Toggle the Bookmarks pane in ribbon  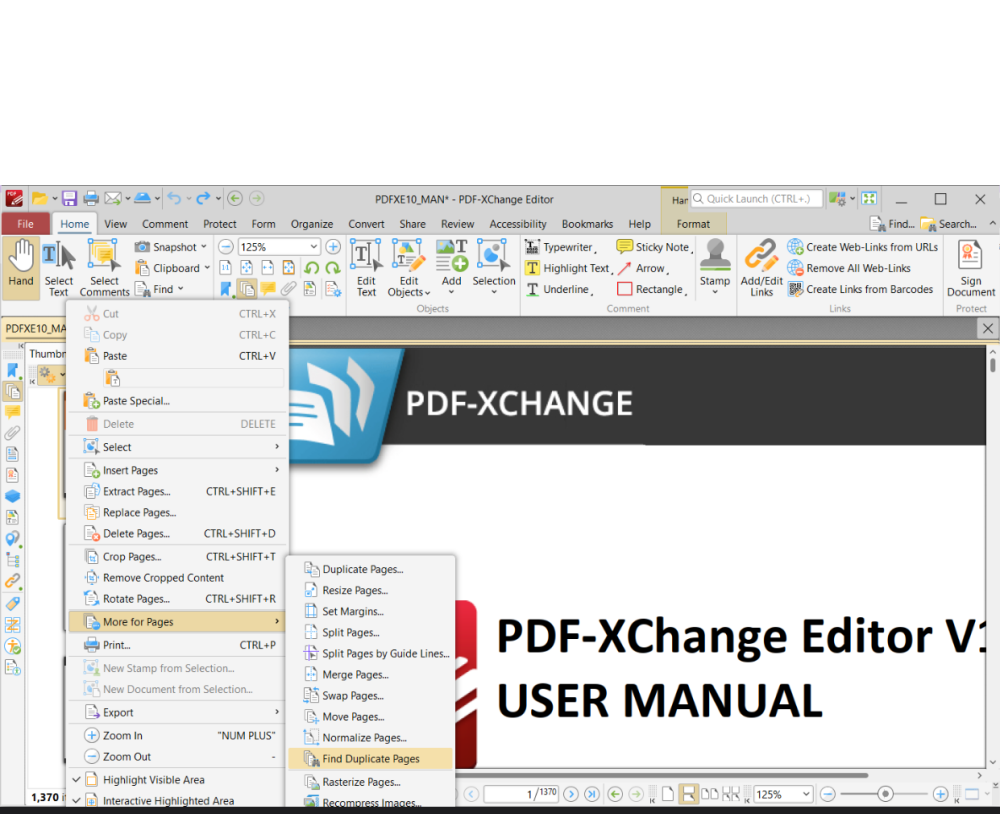pyautogui.click(x=226, y=289)
